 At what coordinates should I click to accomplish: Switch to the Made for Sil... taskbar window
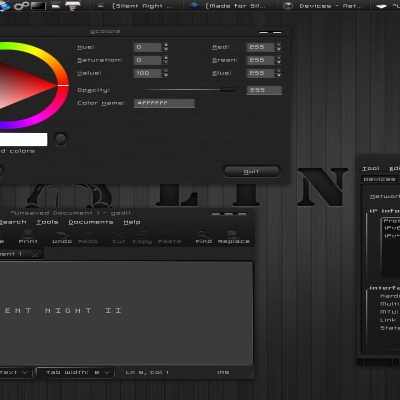(x=230, y=6)
